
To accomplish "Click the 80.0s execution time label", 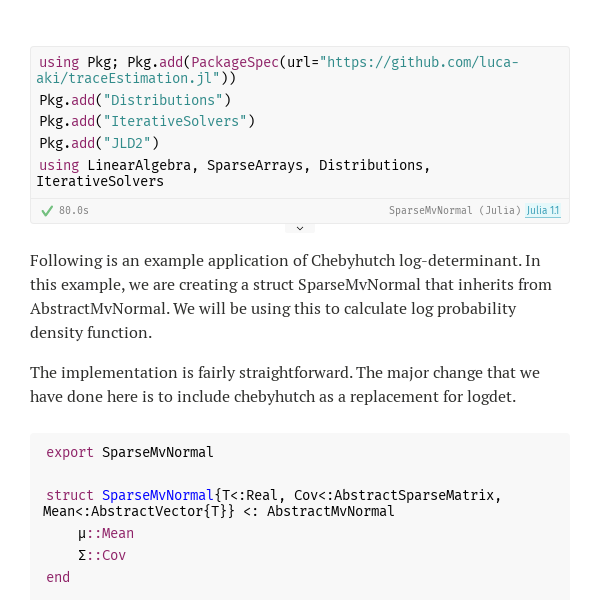I will pyautogui.click(x=74, y=210).
